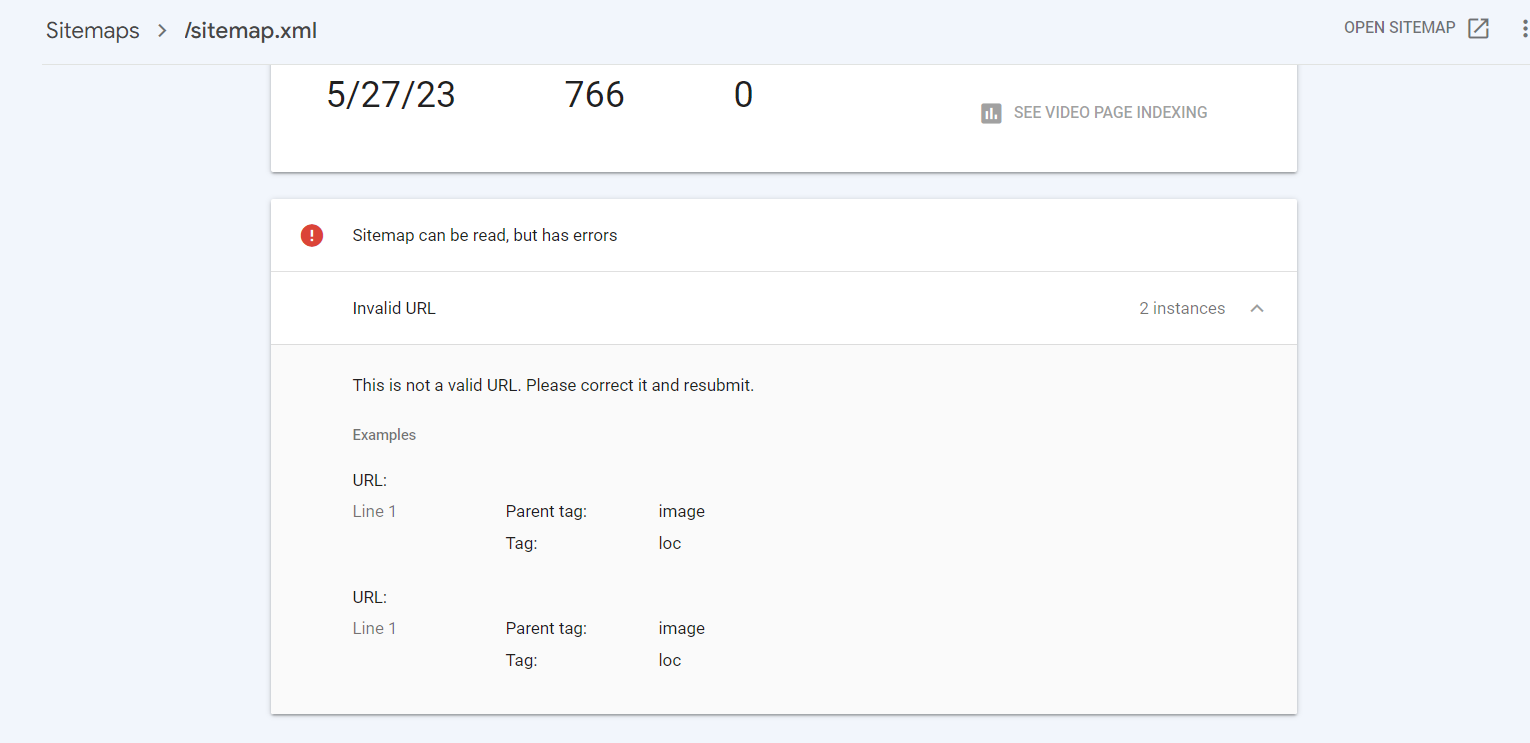The image size is (1530, 743).
Task: Click the "This is not a valid URL" message
Action: pos(553,385)
